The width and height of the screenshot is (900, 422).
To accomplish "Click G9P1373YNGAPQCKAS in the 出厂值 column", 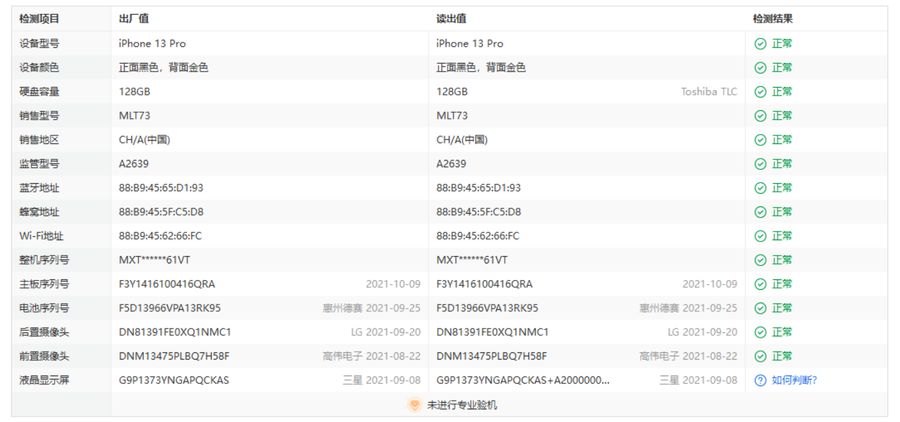I will (x=174, y=381).
